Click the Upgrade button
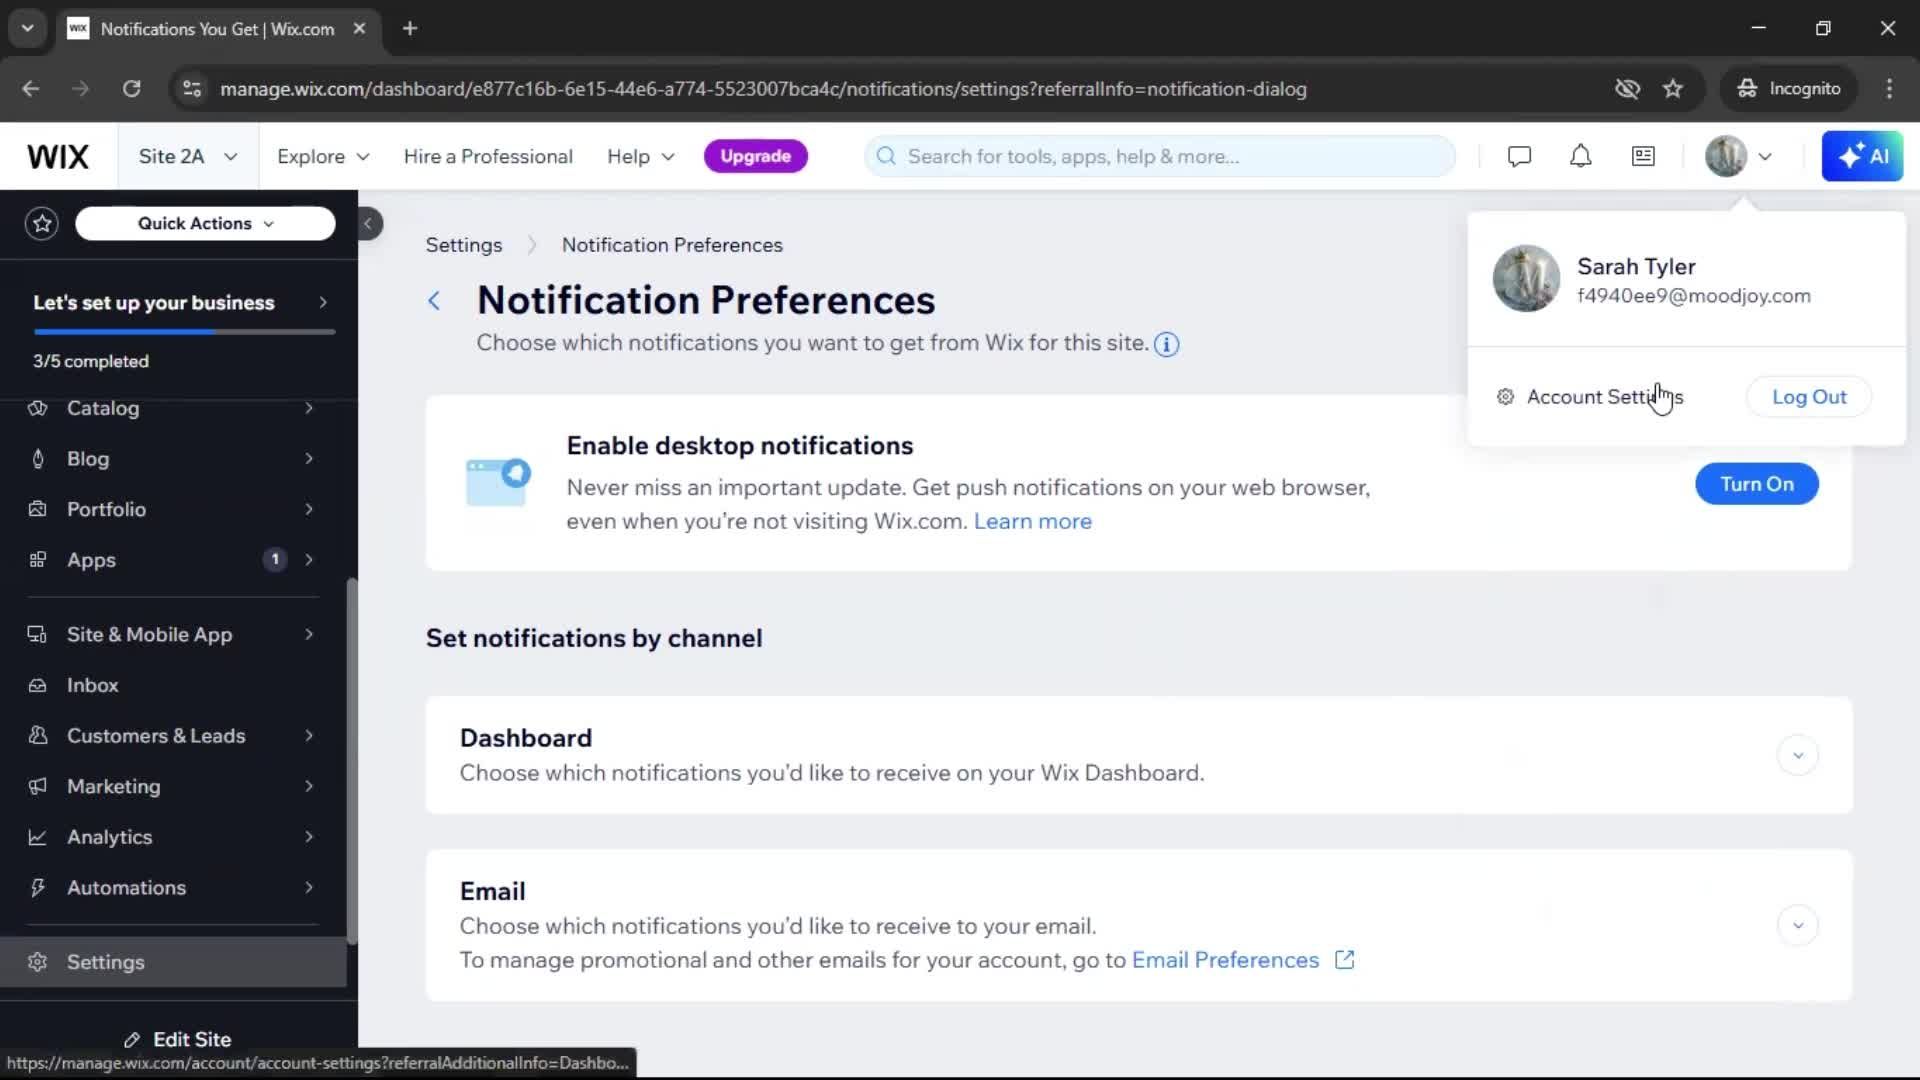1920x1080 pixels. (x=756, y=157)
